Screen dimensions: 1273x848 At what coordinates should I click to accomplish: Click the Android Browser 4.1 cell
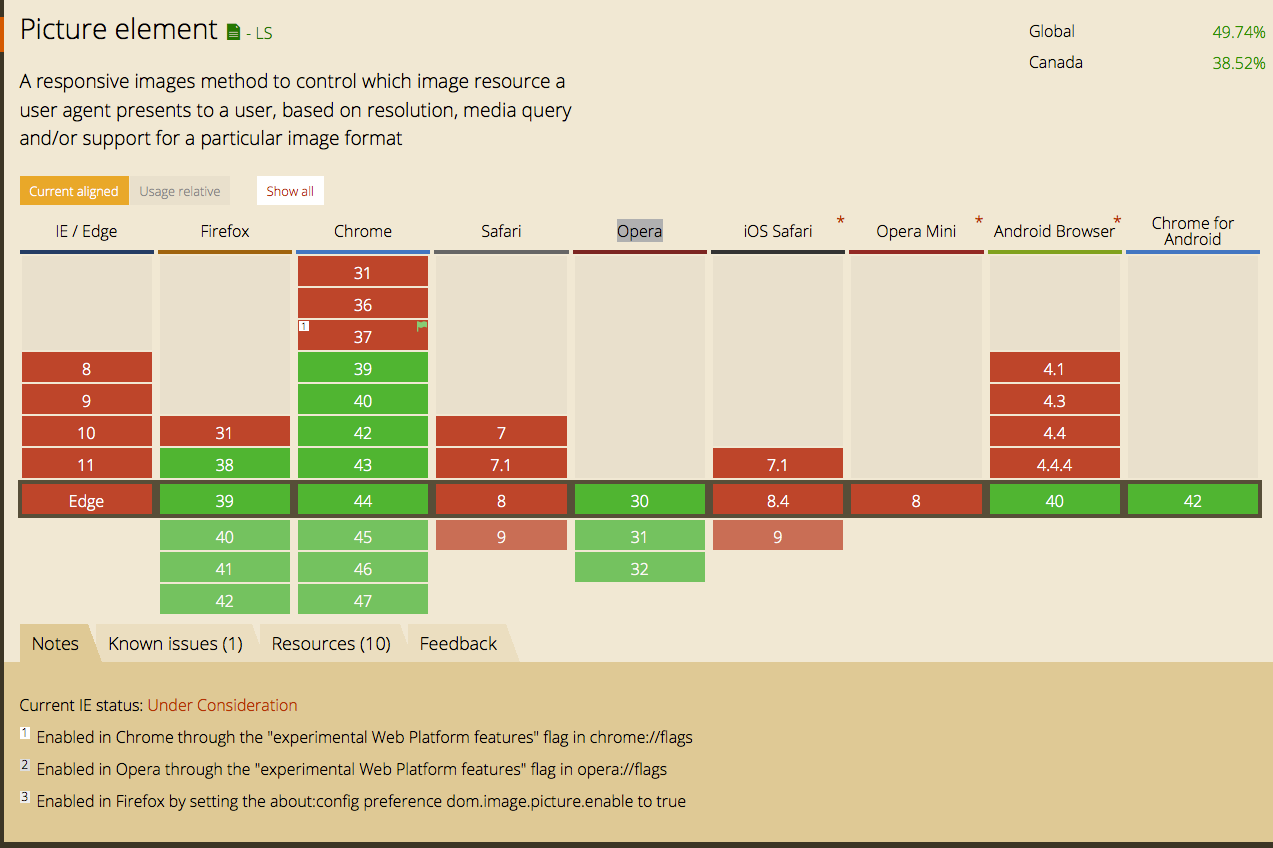(1055, 368)
